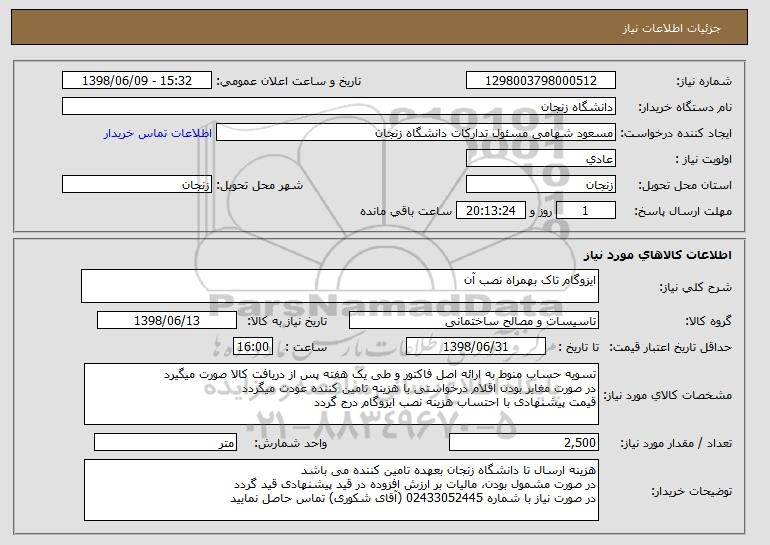Select the buyer notes text box
This screenshot has height=545, width=770.
tap(341, 490)
